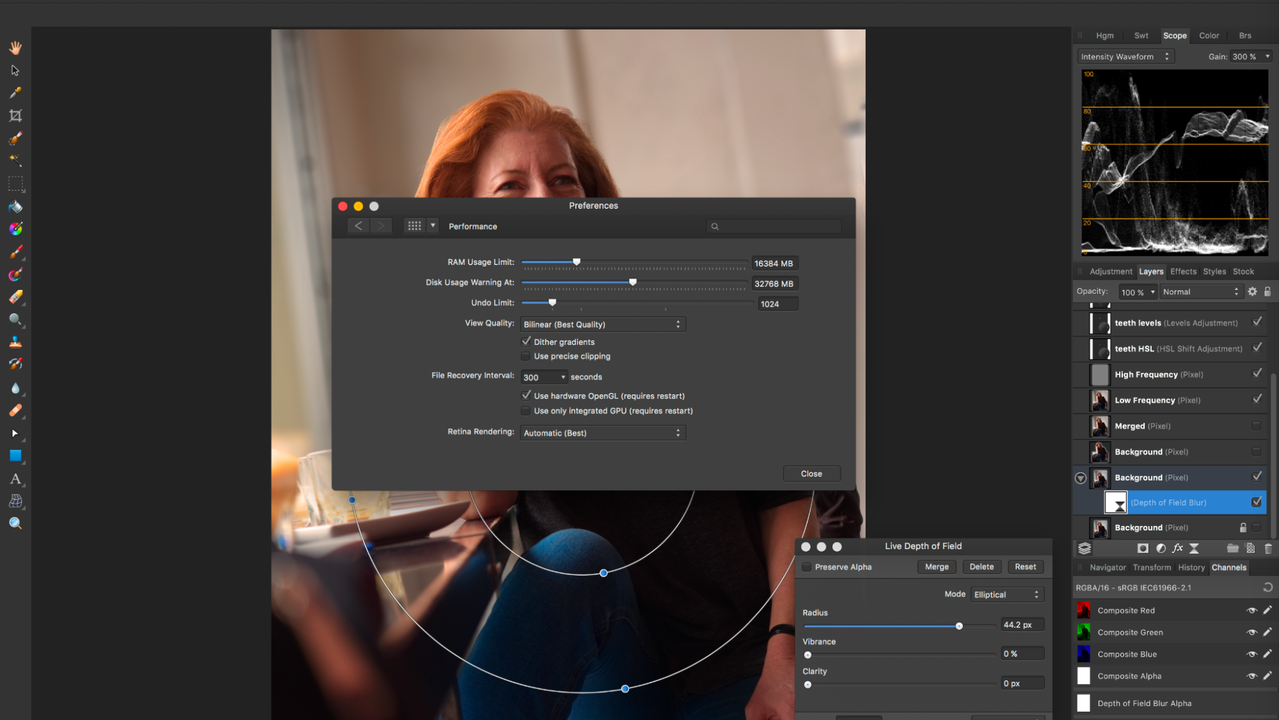Click the layer effects fx icon

[1178, 548]
